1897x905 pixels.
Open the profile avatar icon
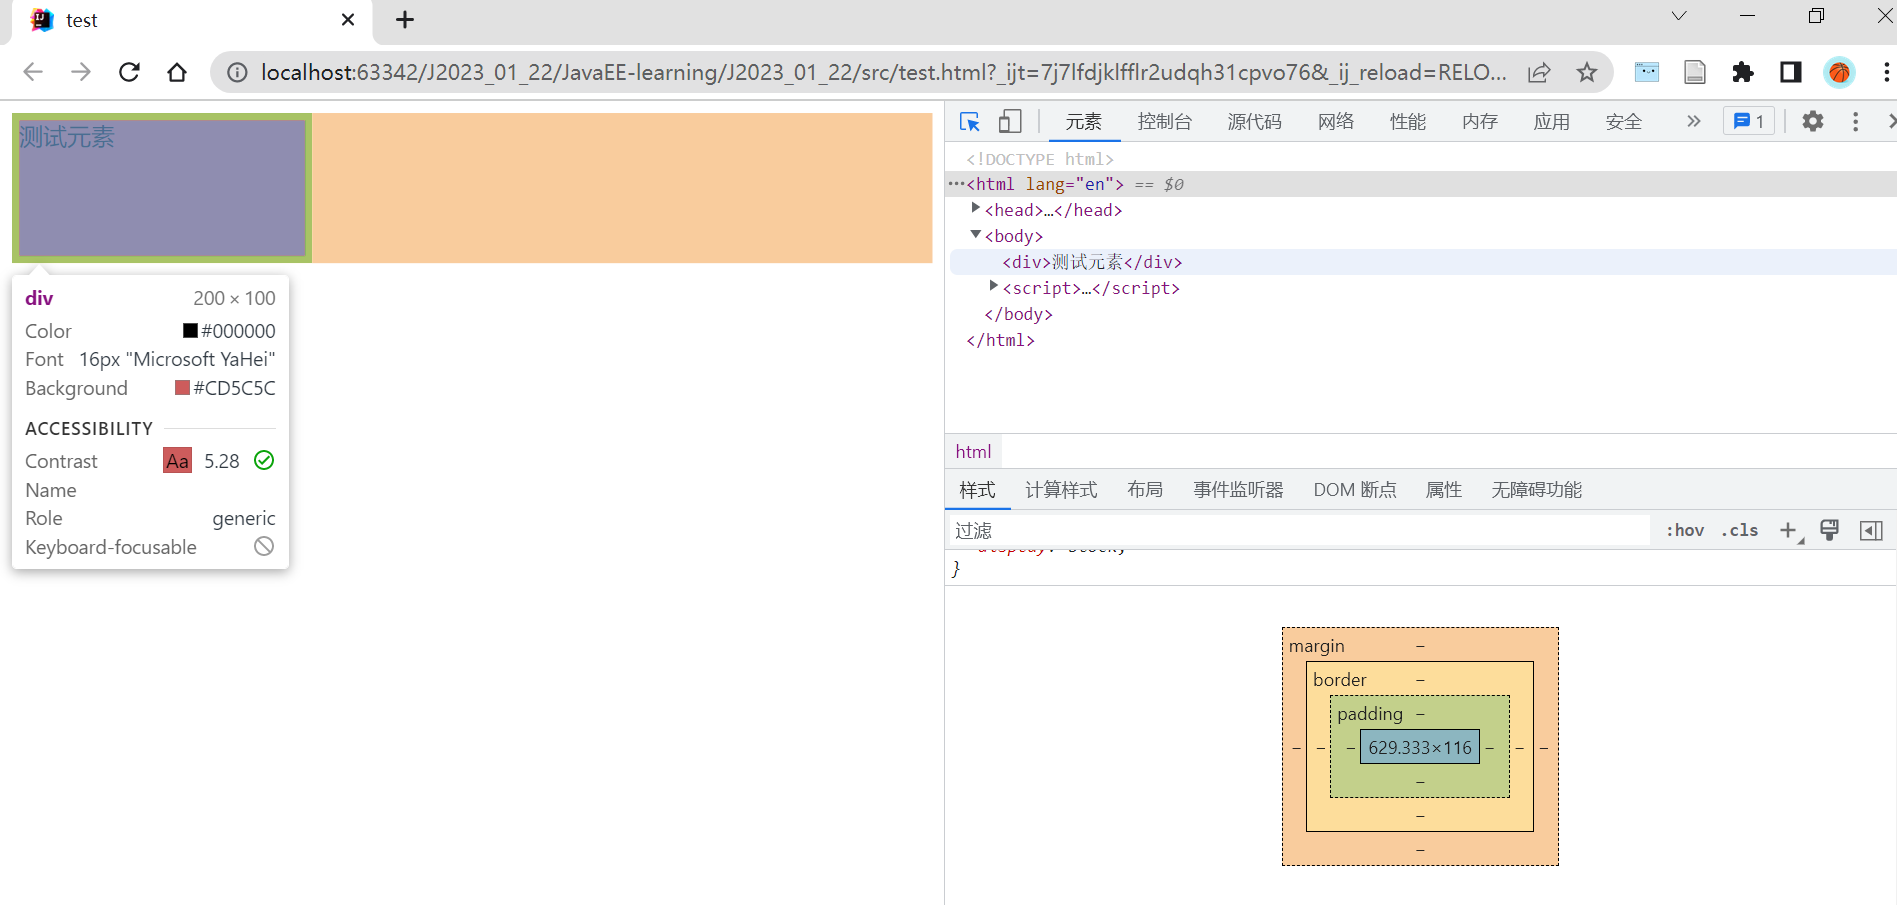point(1839,72)
